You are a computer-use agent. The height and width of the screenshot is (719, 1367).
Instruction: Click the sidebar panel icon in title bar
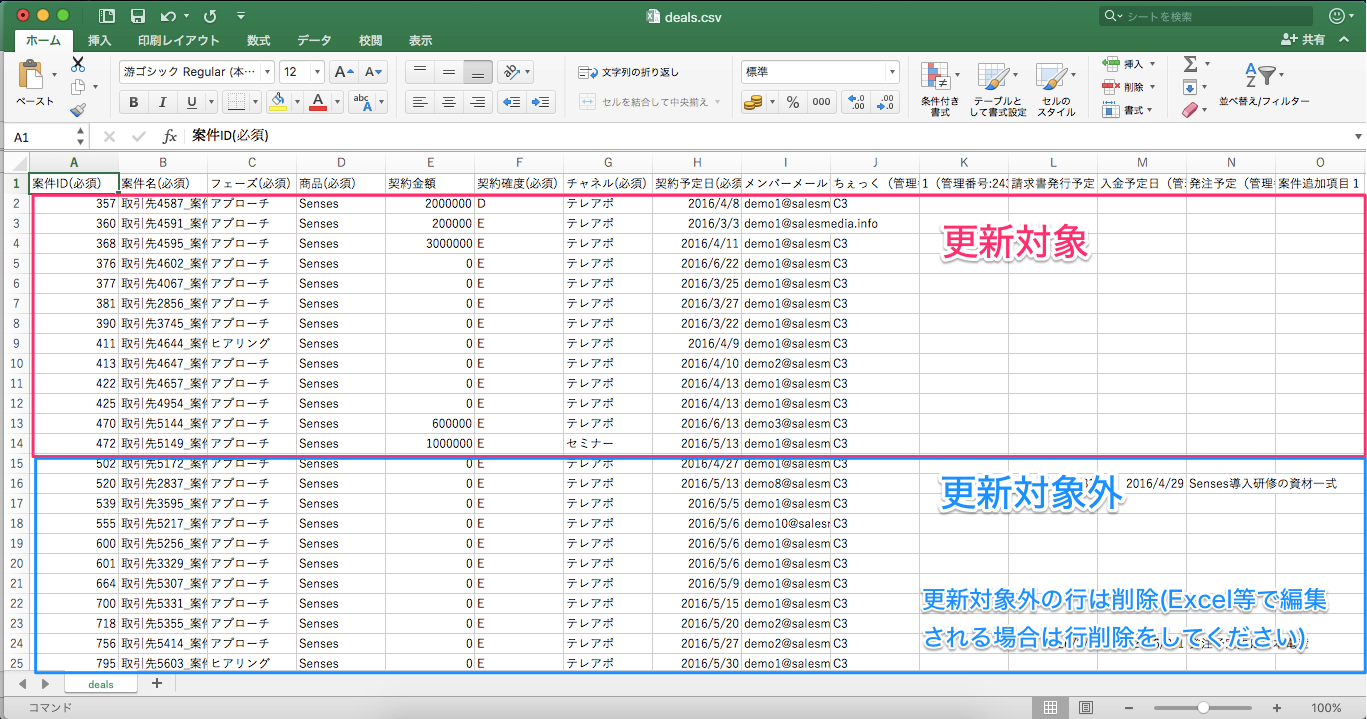(x=107, y=16)
